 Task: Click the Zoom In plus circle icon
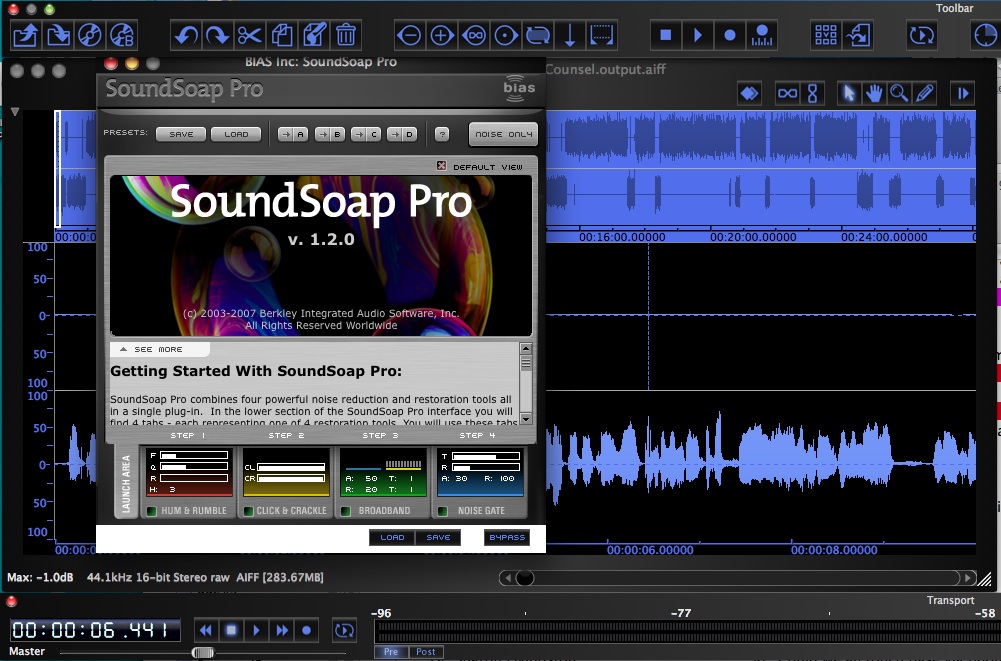pos(442,35)
